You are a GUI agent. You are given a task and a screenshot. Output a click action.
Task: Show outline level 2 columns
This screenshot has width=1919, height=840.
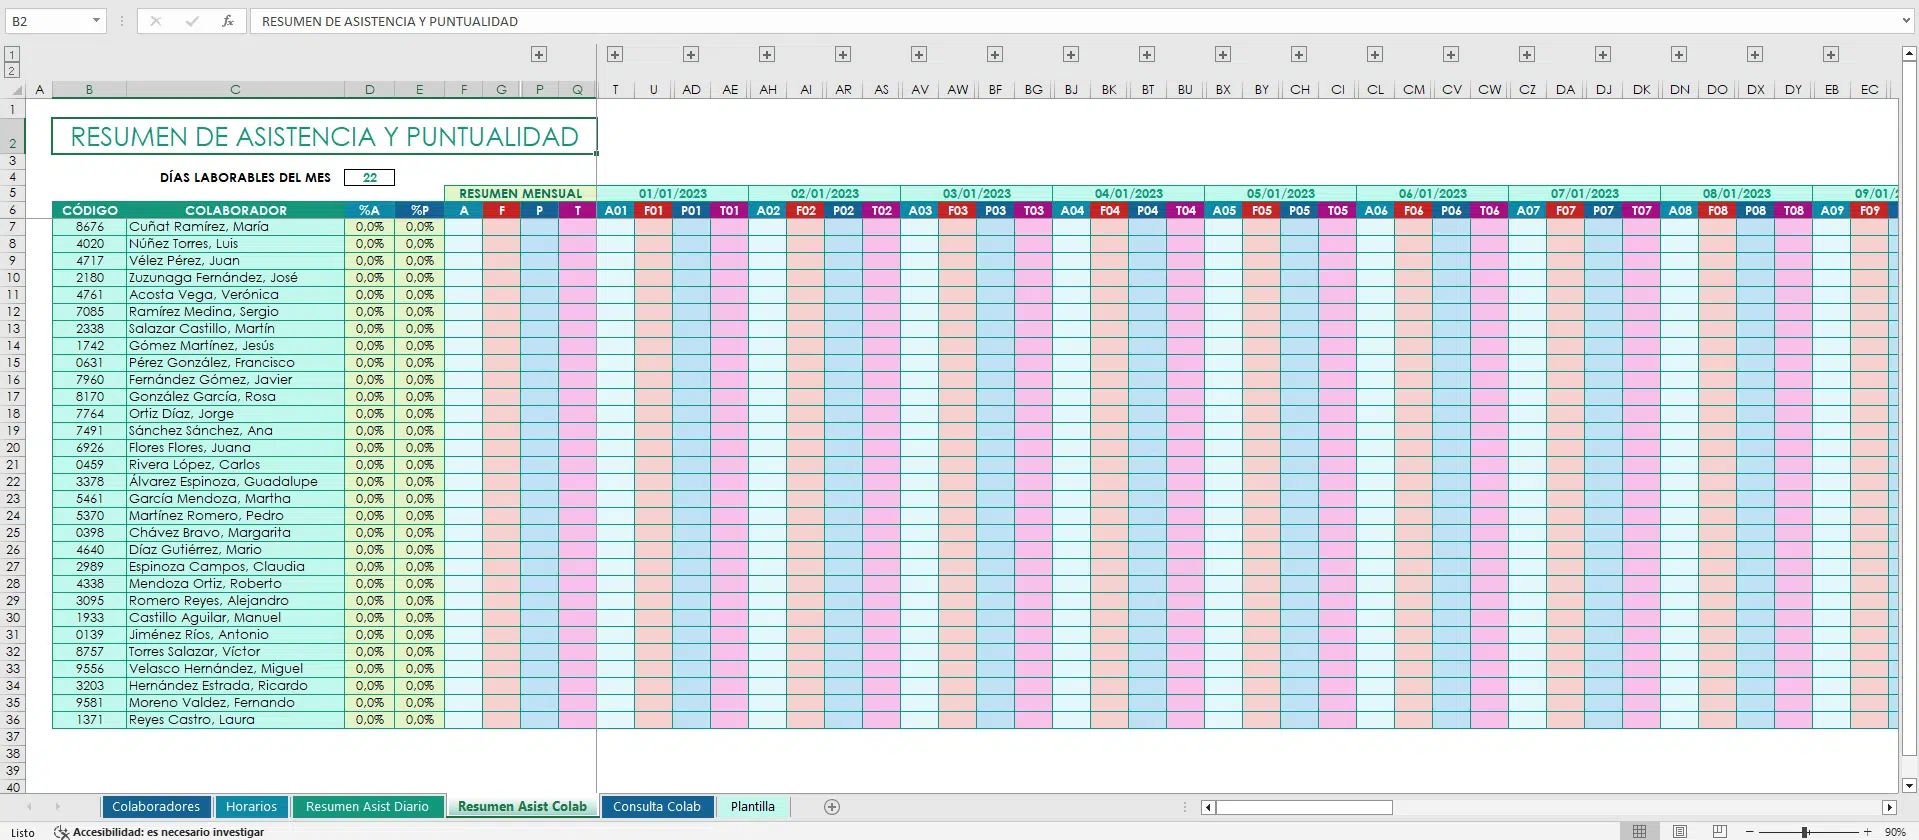tap(12, 70)
